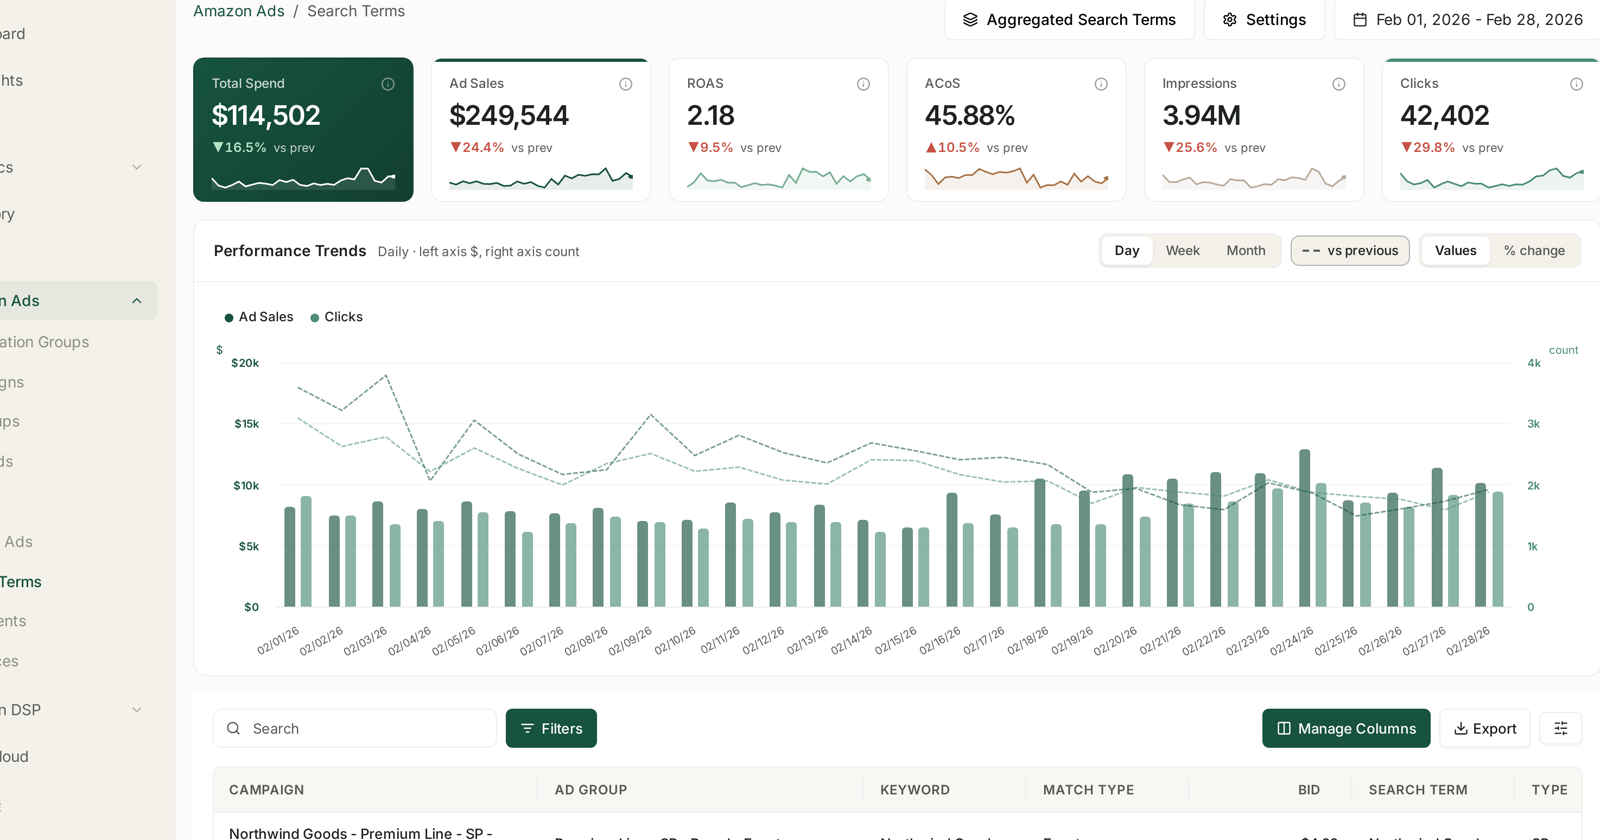This screenshot has width=1600, height=840.
Task: Select the Week granularity tab
Action: pyautogui.click(x=1182, y=251)
